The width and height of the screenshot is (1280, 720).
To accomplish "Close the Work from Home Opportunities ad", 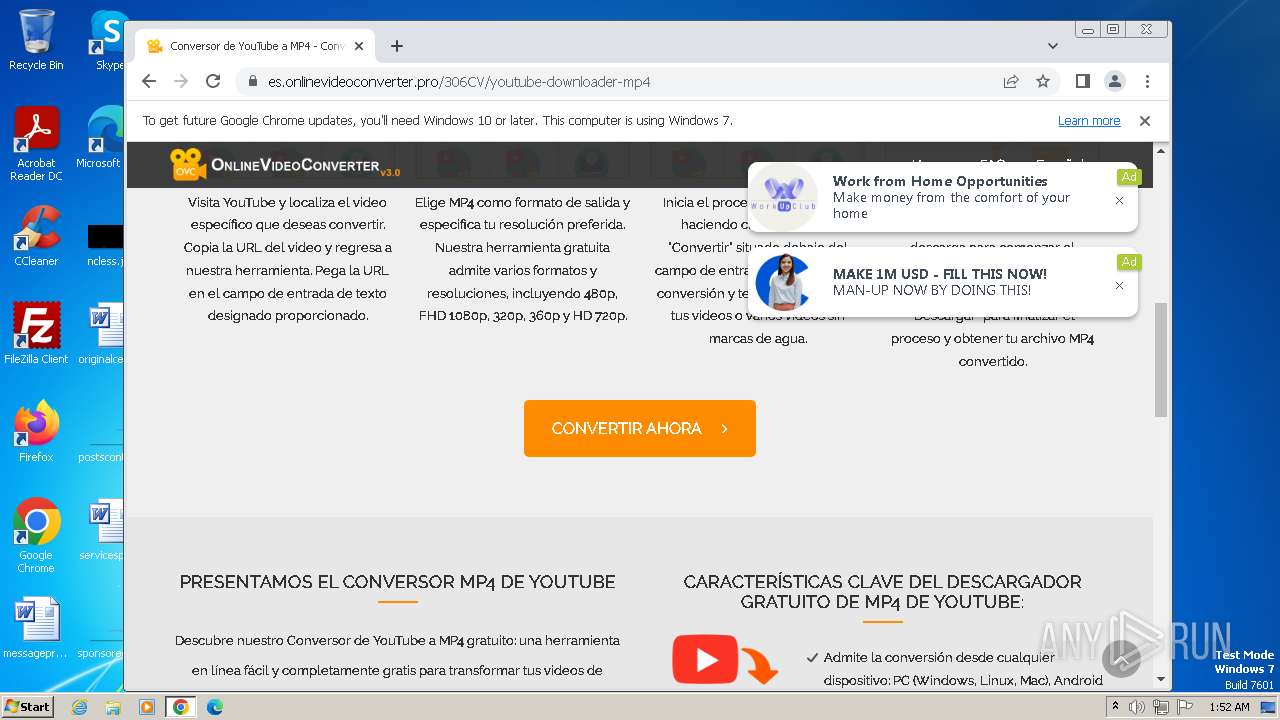I will tap(1119, 200).
